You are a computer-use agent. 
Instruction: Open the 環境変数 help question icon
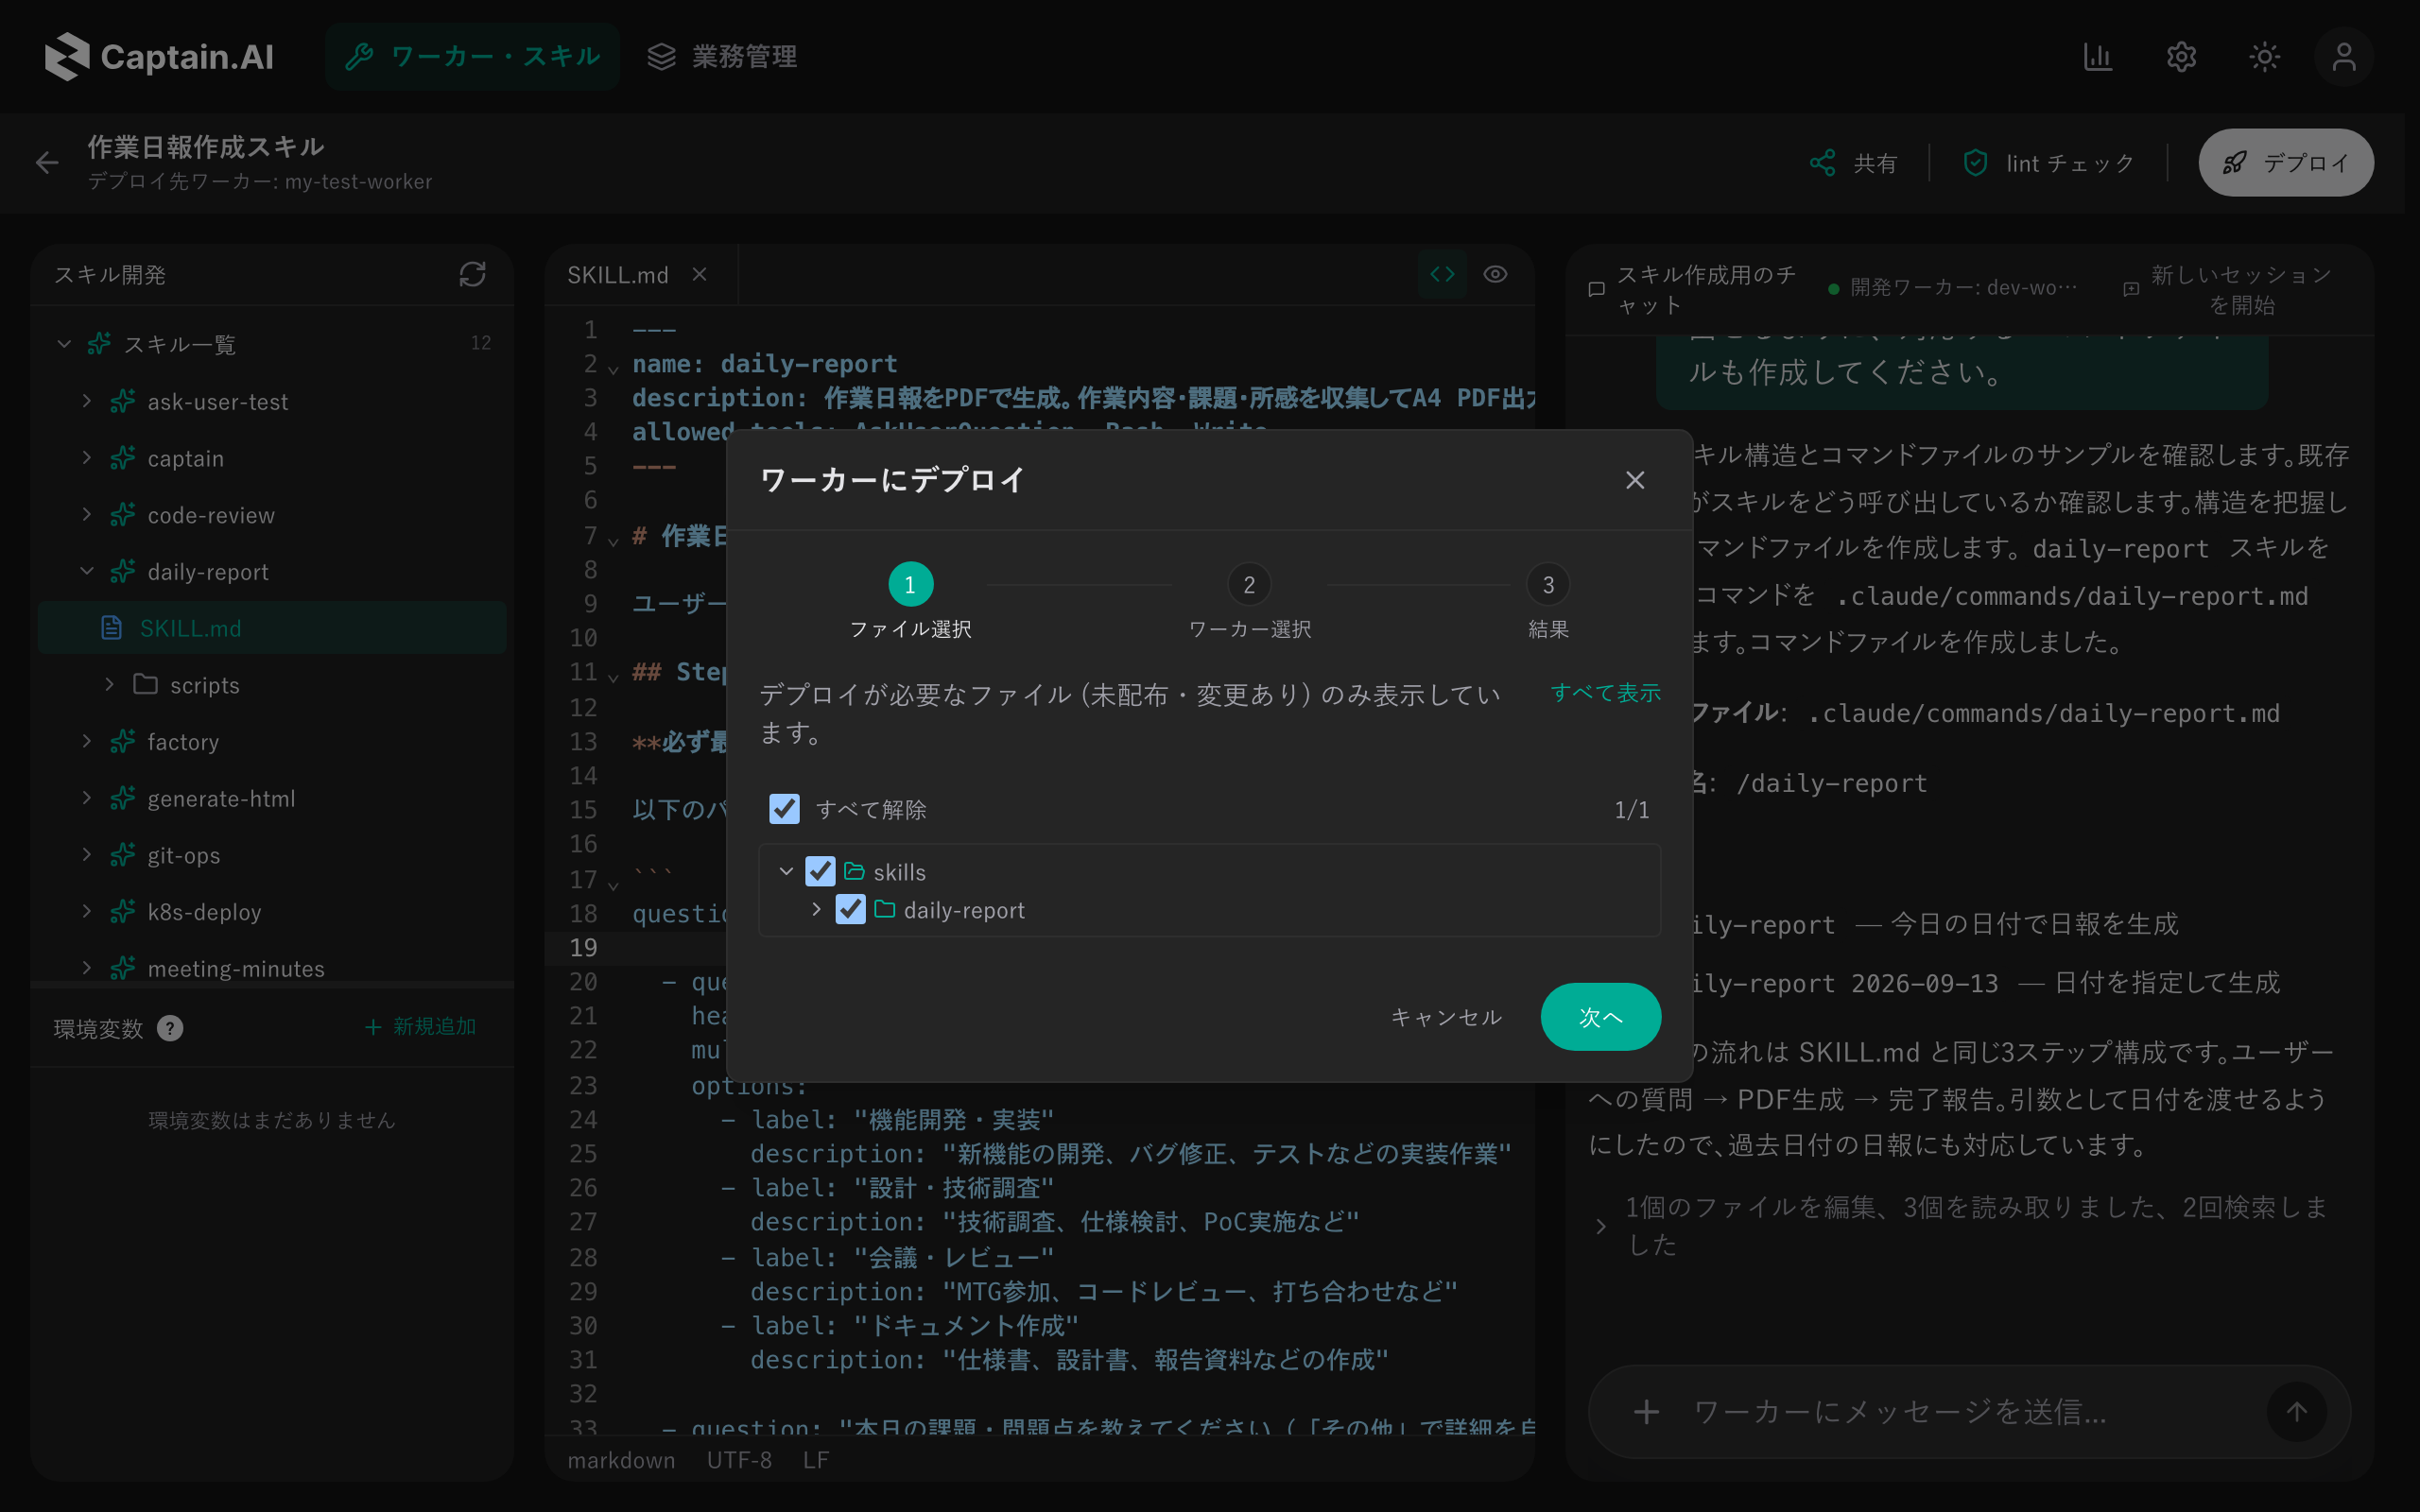coord(171,1028)
